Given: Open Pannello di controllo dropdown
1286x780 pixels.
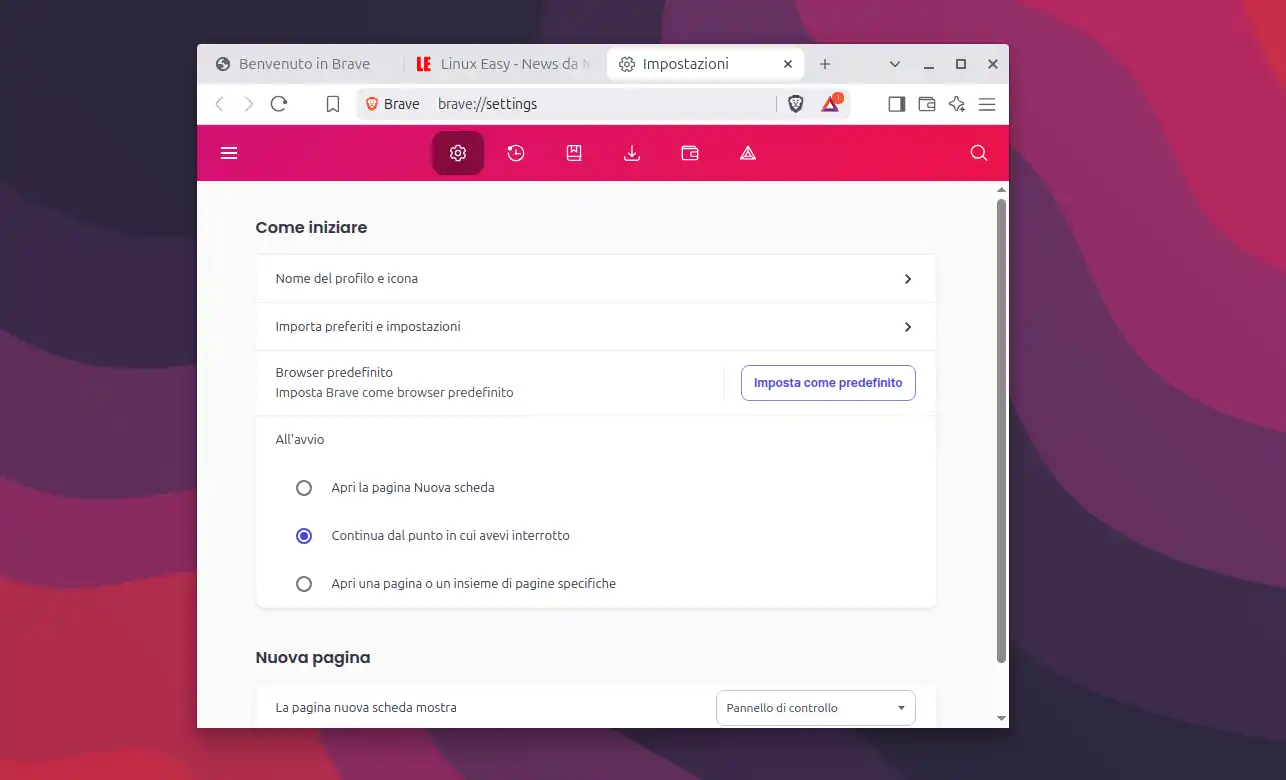Looking at the screenshot, I should pyautogui.click(x=816, y=708).
